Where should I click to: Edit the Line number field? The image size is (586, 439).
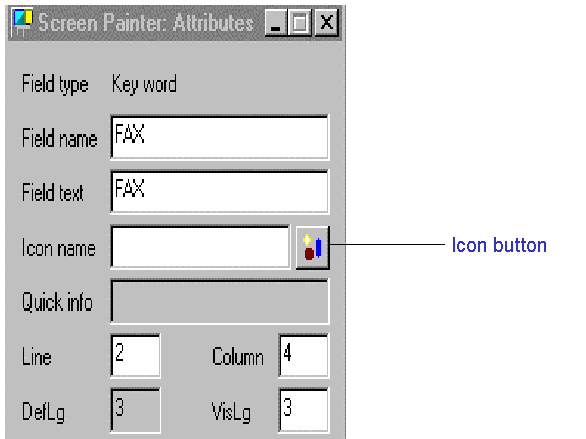pos(136,356)
